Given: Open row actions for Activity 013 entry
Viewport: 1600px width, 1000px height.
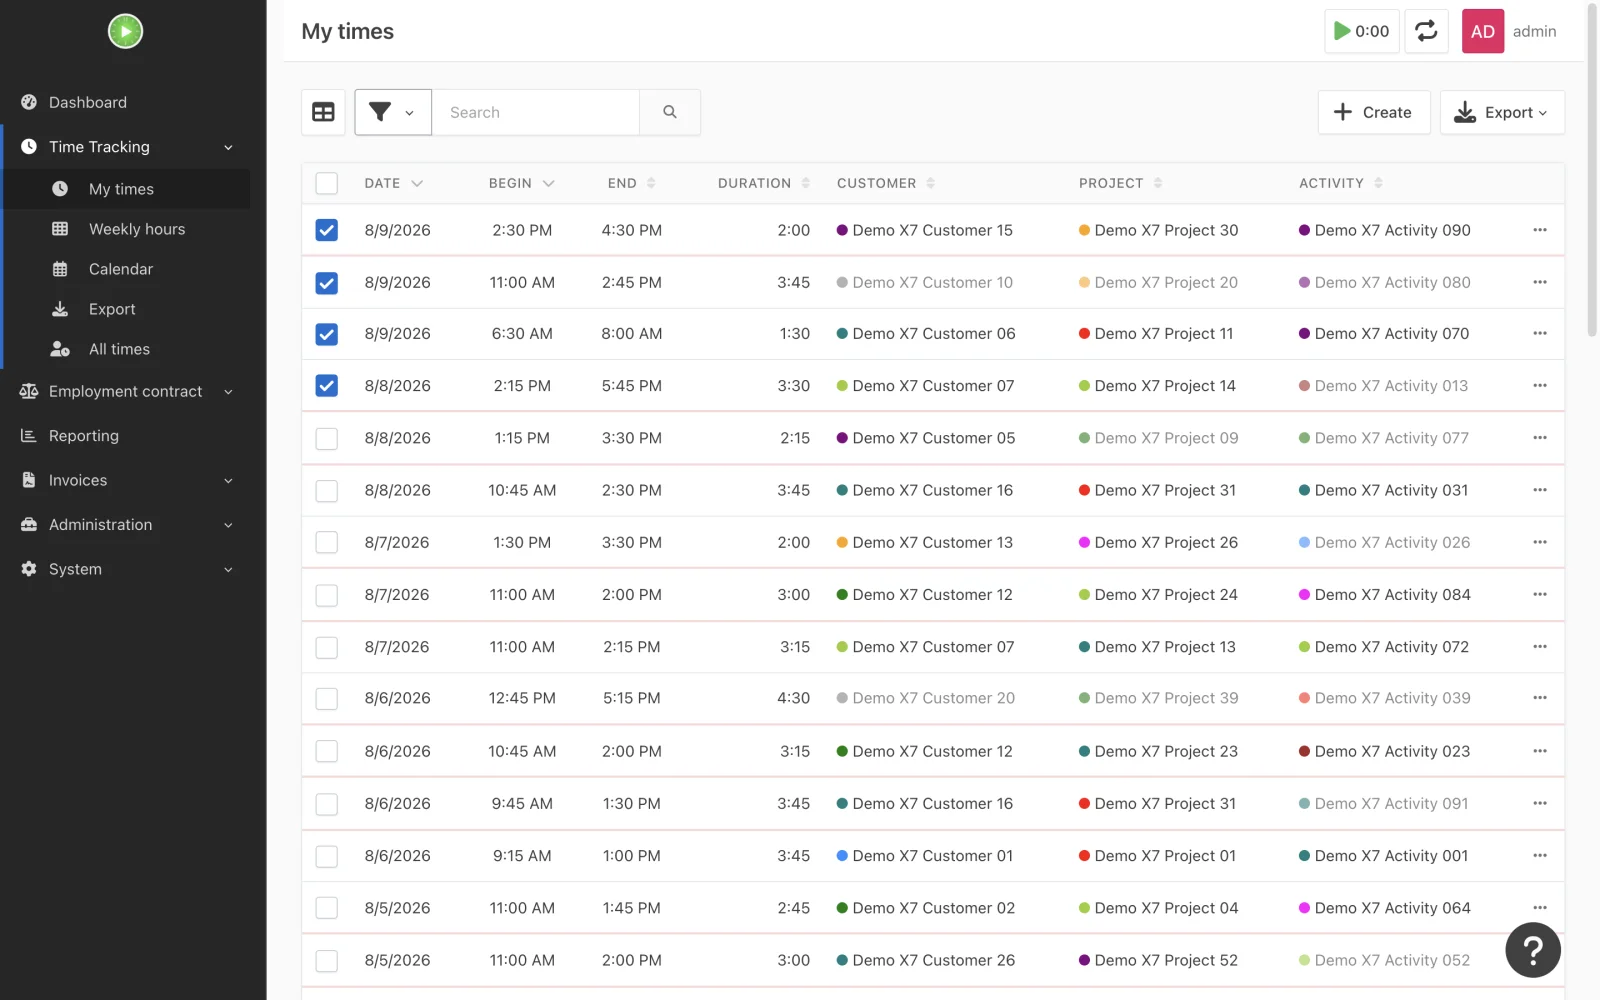Looking at the screenshot, I should pyautogui.click(x=1540, y=385).
